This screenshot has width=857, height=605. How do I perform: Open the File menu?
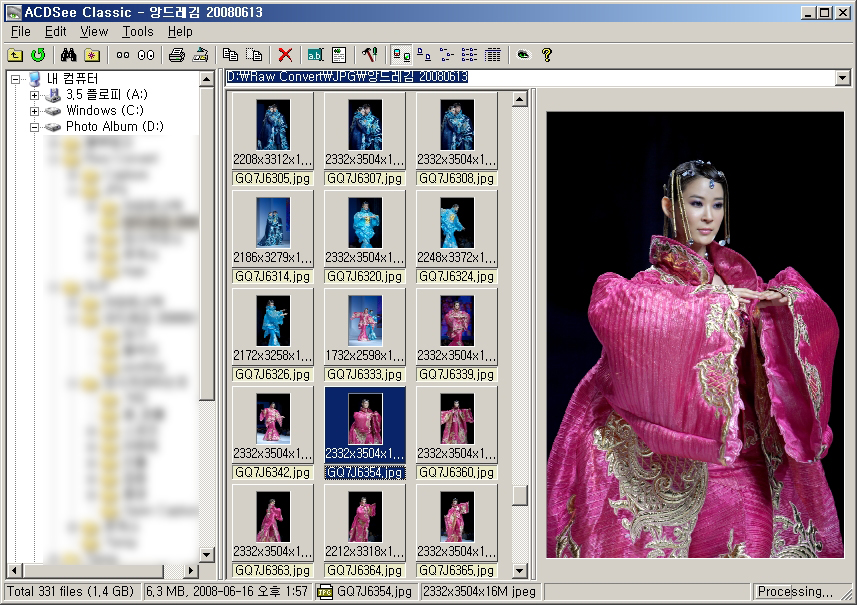tap(21, 32)
